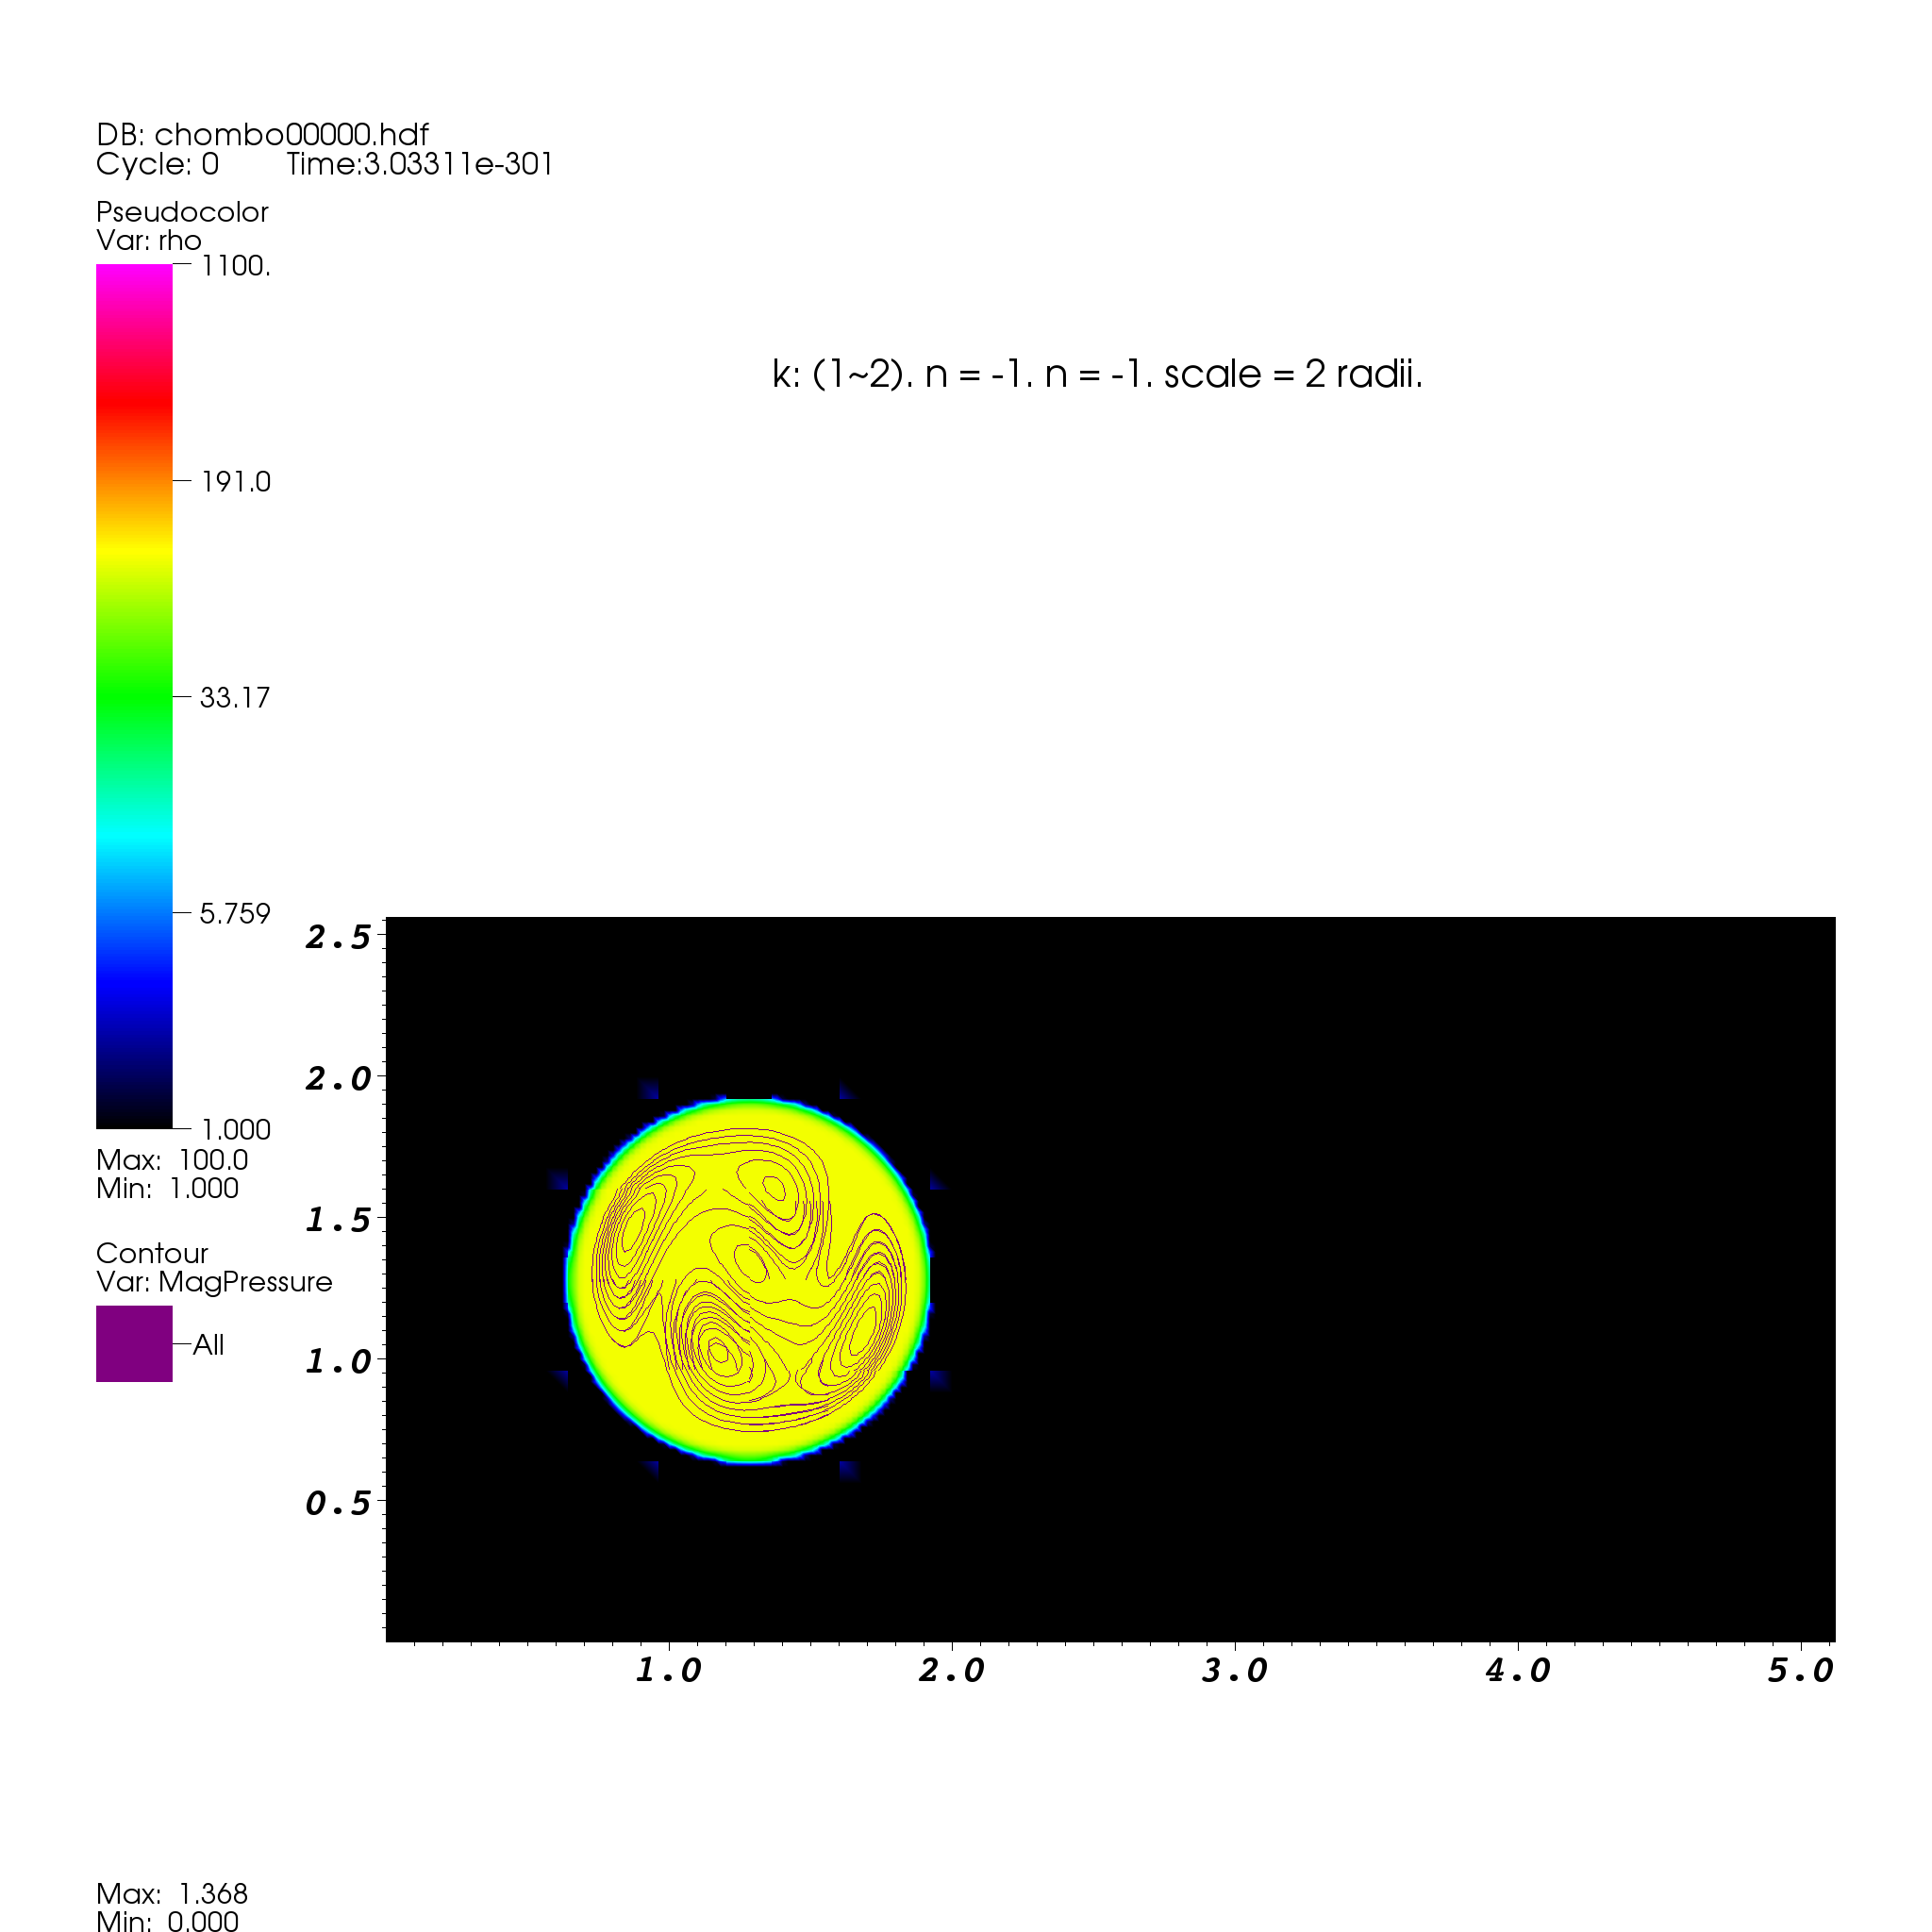
Task: Click the y-axis label '1.0'
Action: point(339,1361)
